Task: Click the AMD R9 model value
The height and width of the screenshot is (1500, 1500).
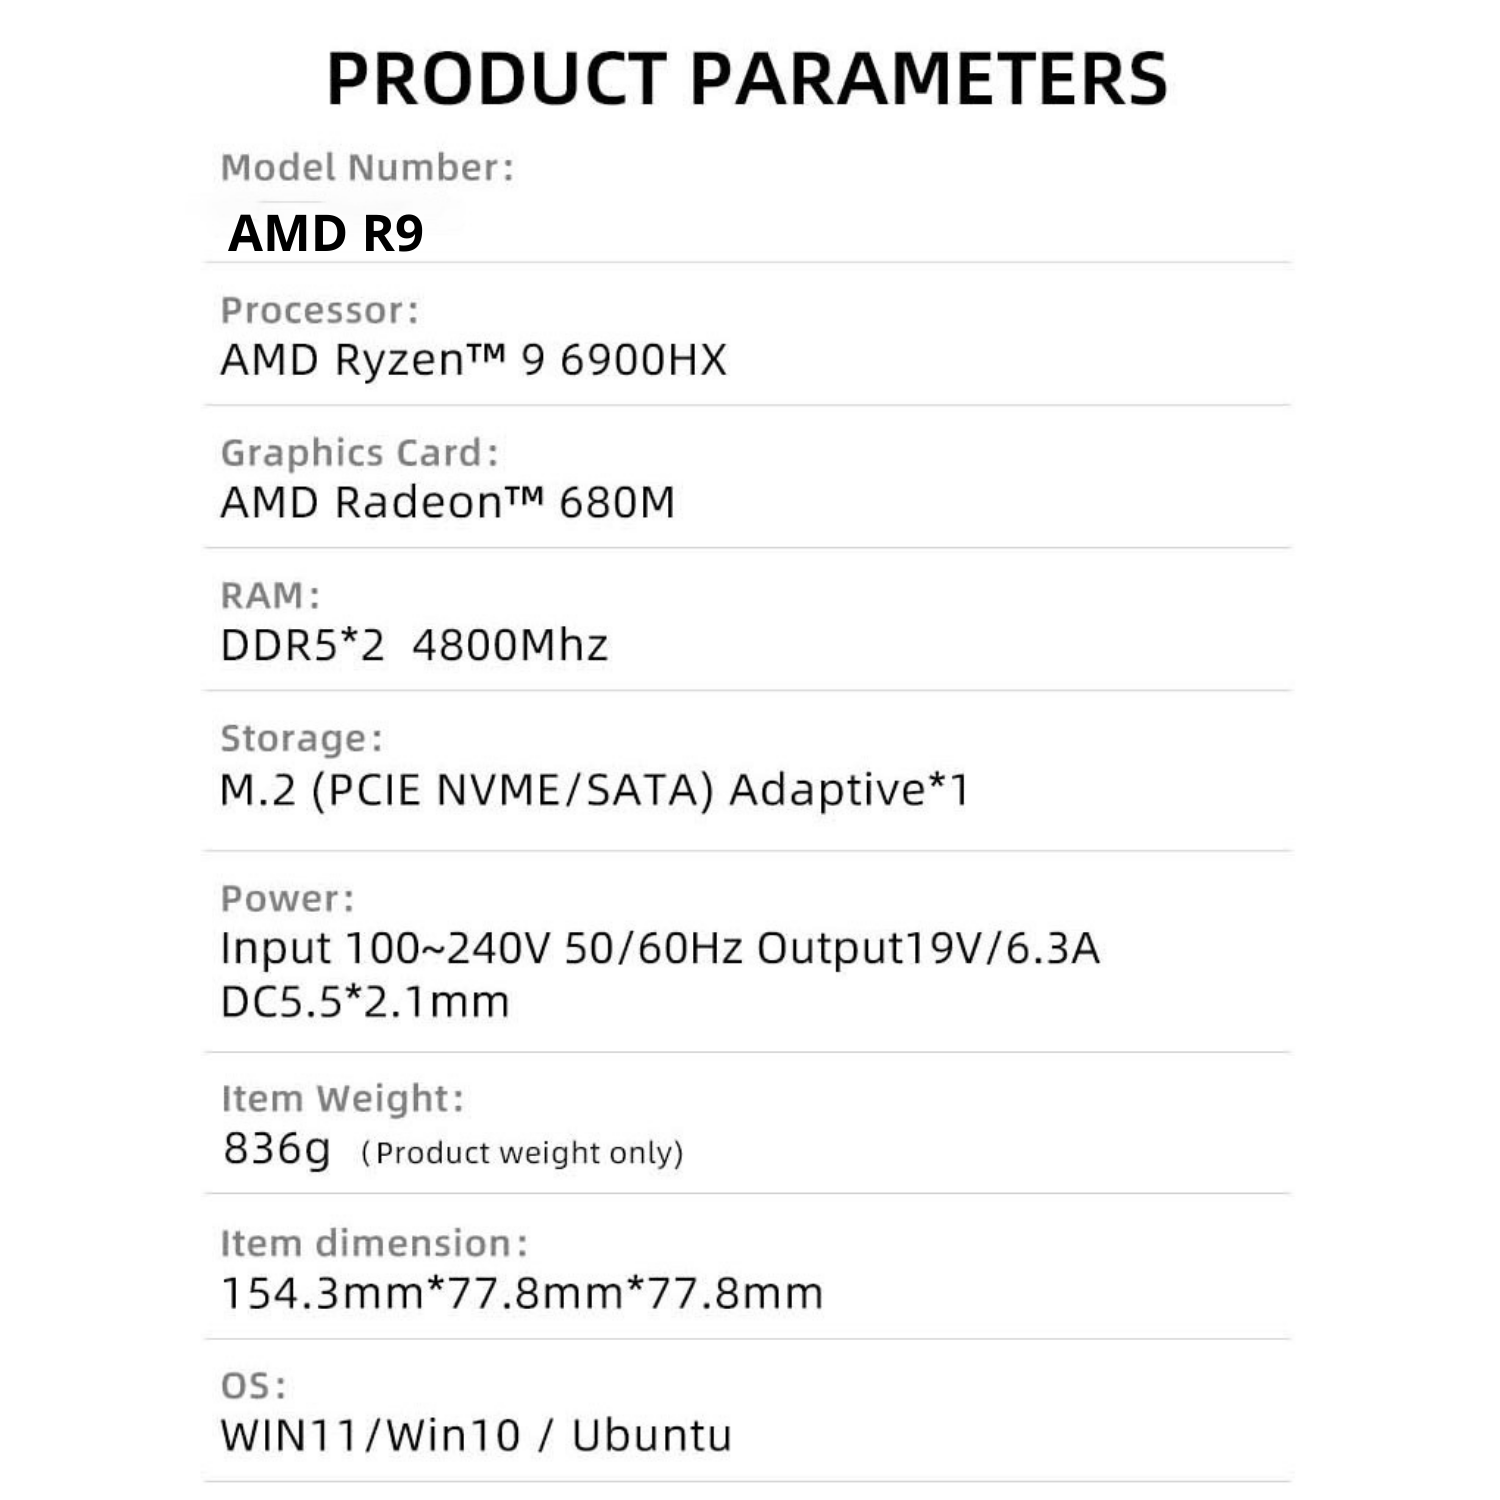Action: tap(326, 233)
